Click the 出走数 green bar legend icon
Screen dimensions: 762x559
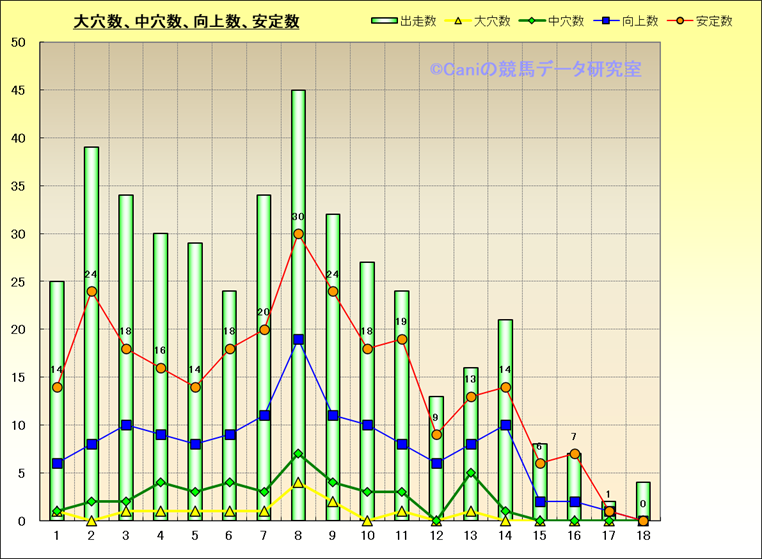pyautogui.click(x=384, y=21)
